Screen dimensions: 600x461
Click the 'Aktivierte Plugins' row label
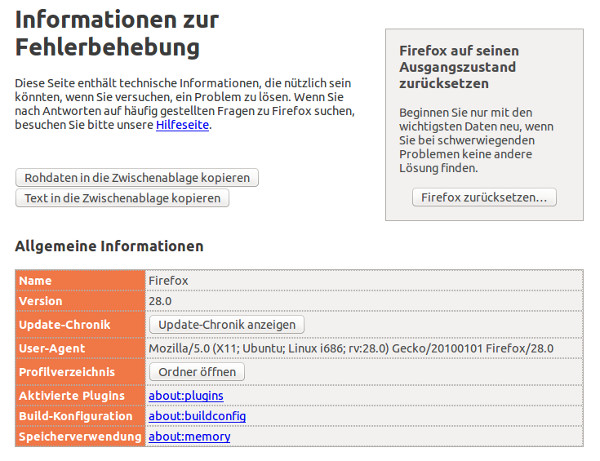point(73,396)
